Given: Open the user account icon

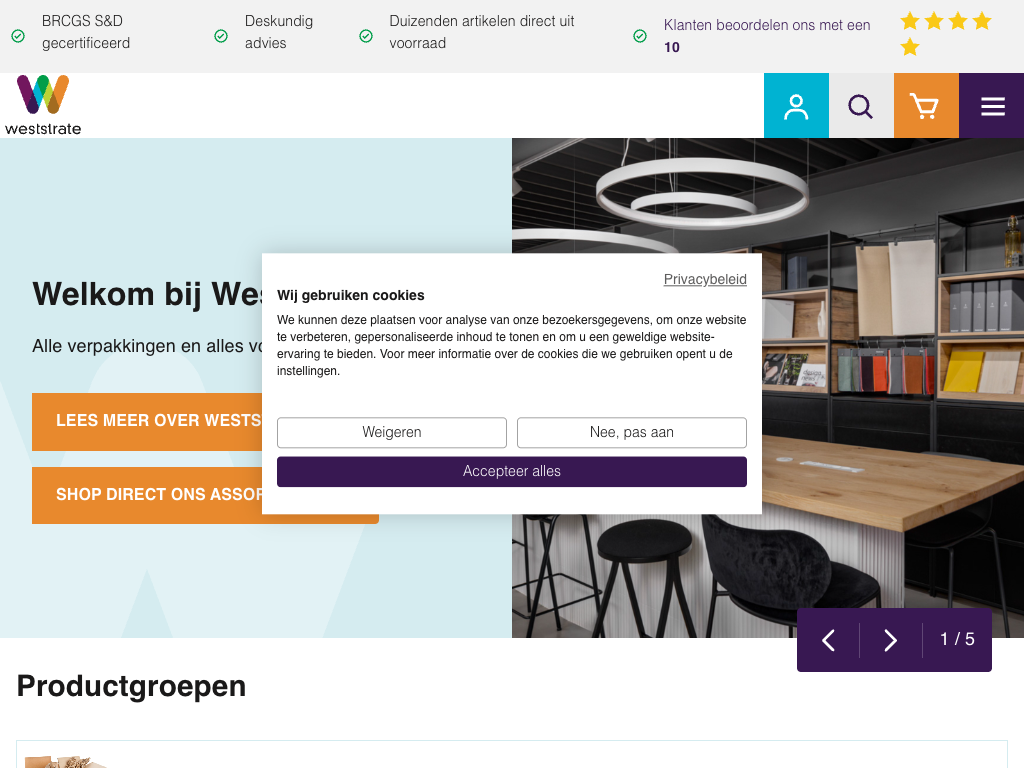Looking at the screenshot, I should coord(796,106).
